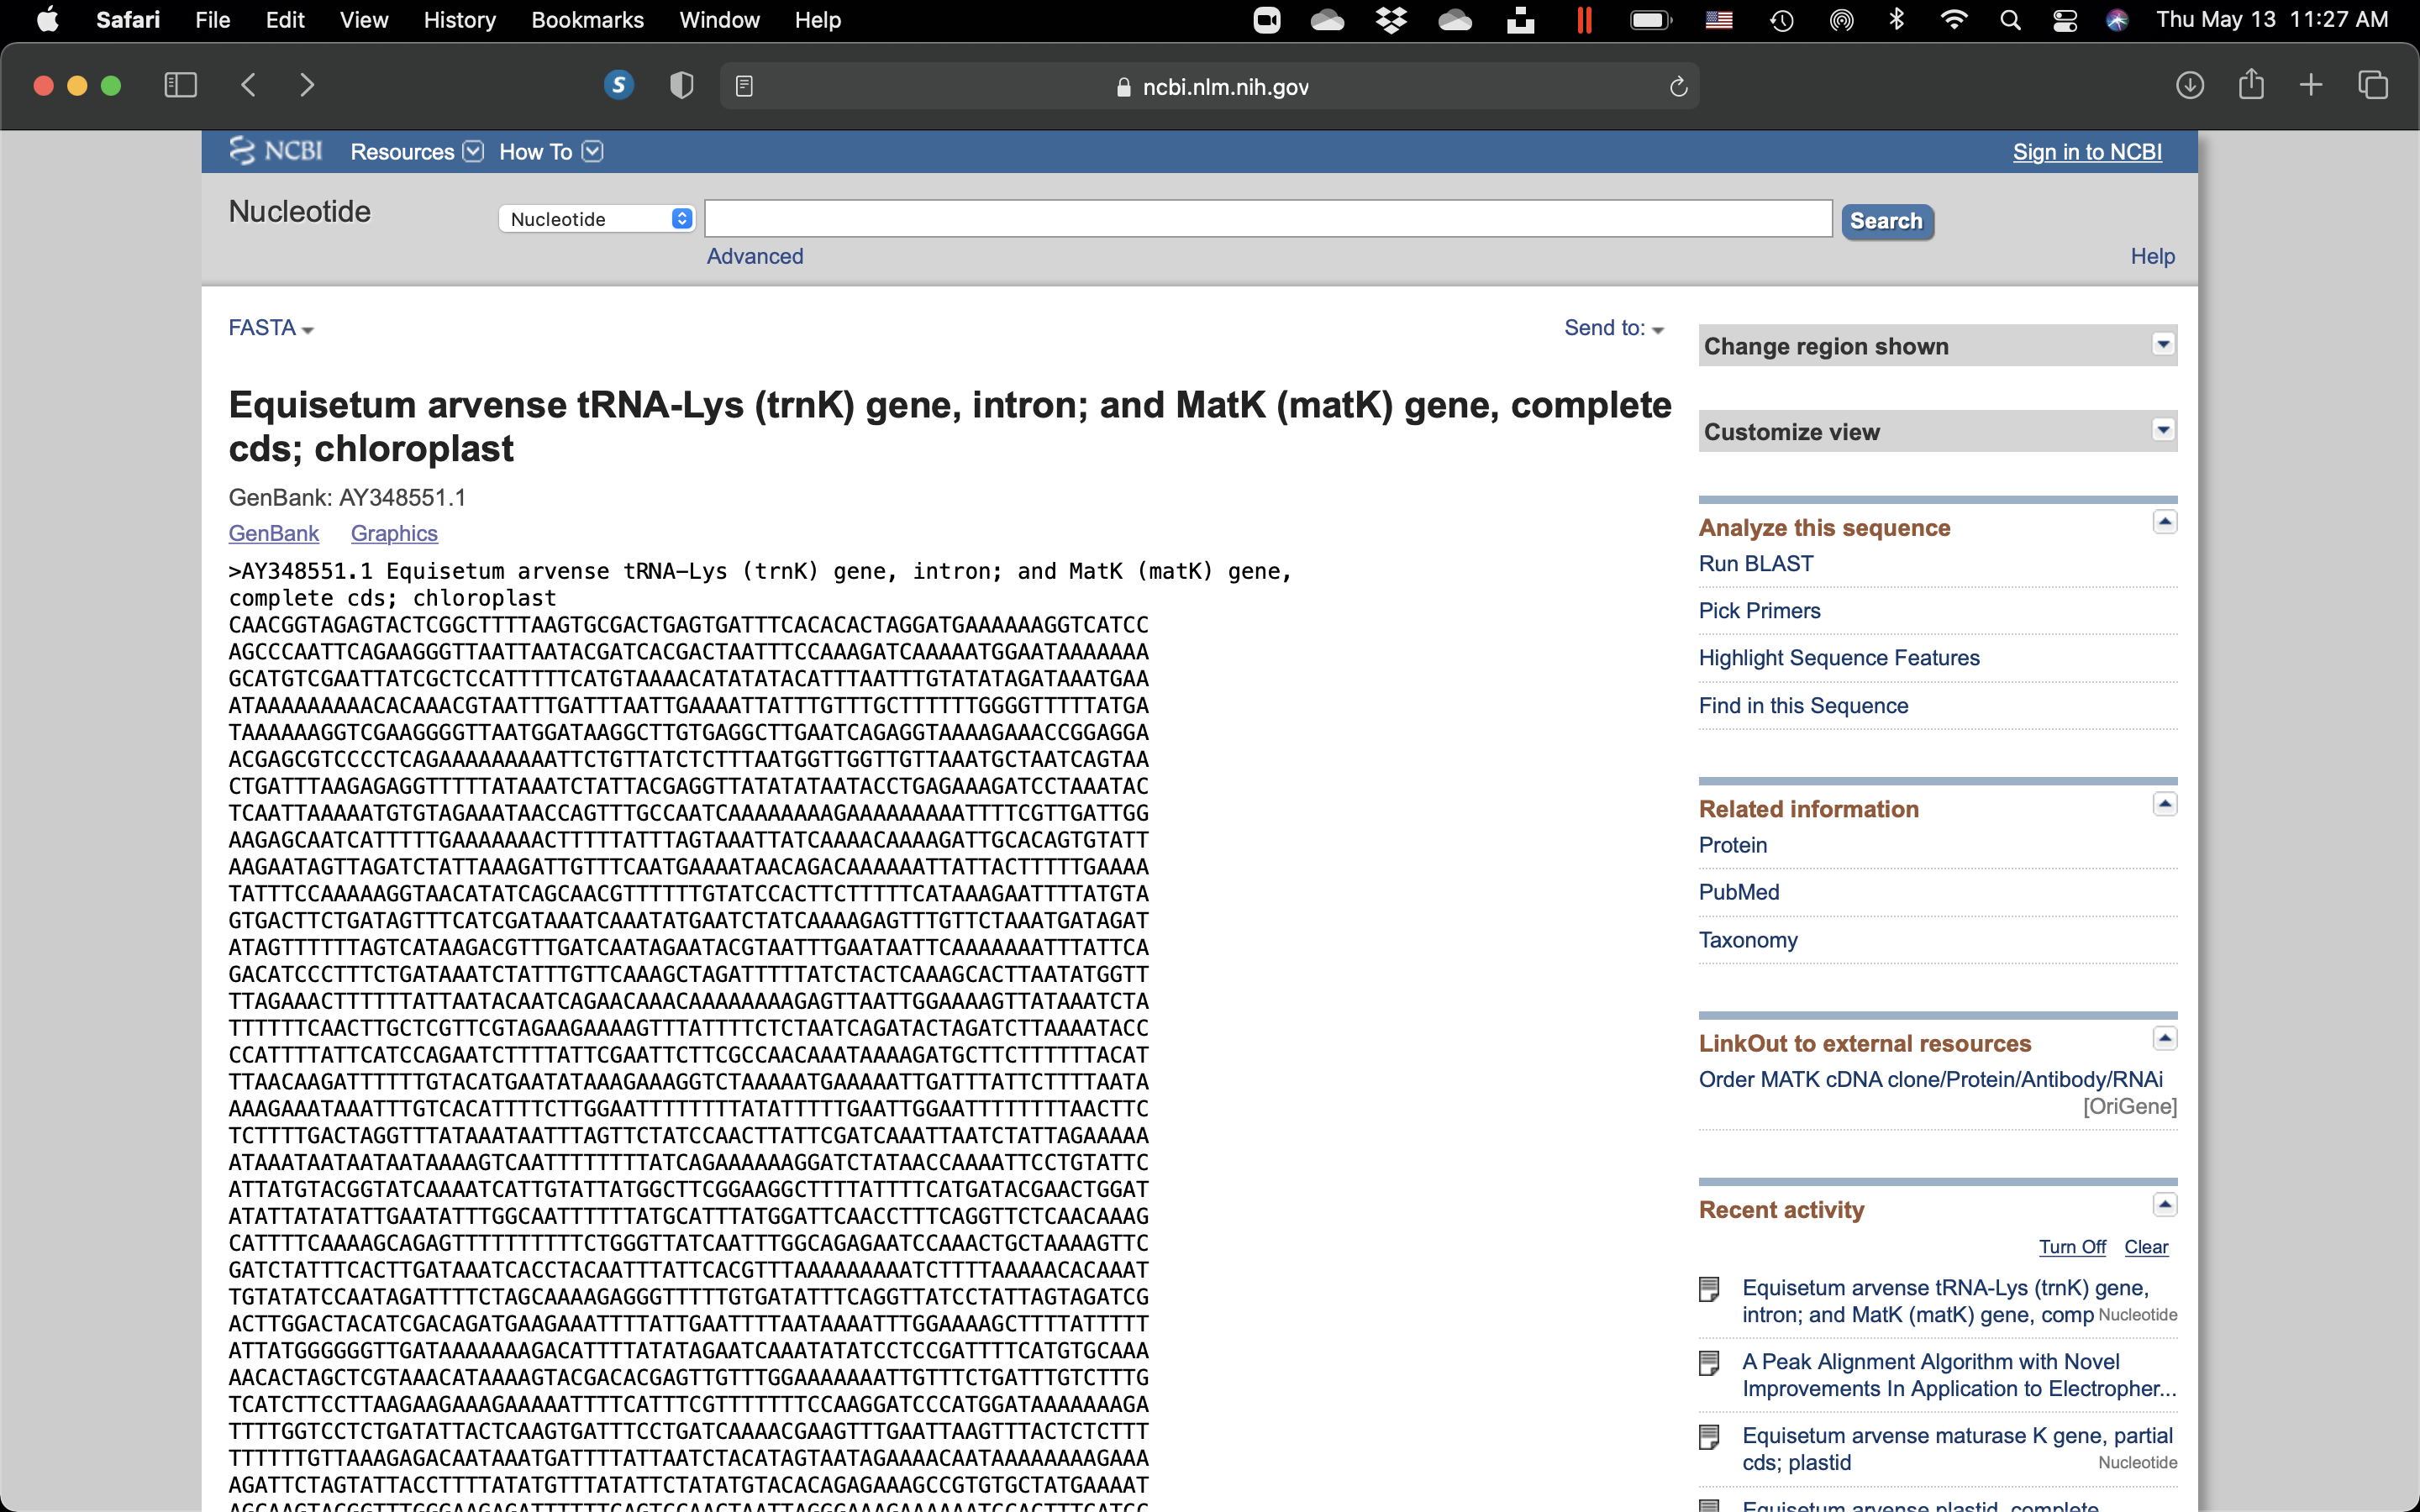The width and height of the screenshot is (2420, 1512).
Task: Collapse the Related information section
Action: tap(2164, 804)
